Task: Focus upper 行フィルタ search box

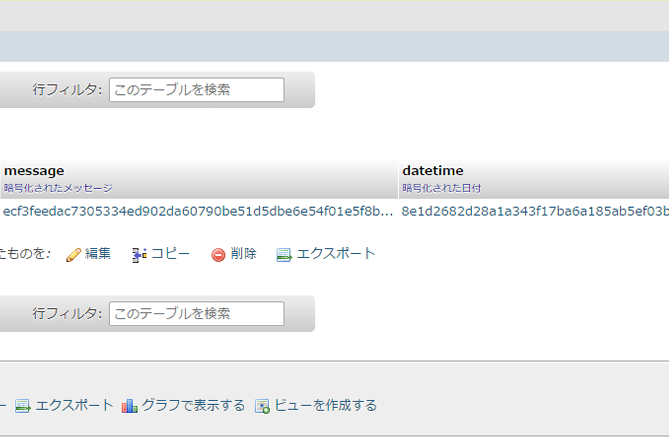Action: coord(197,90)
